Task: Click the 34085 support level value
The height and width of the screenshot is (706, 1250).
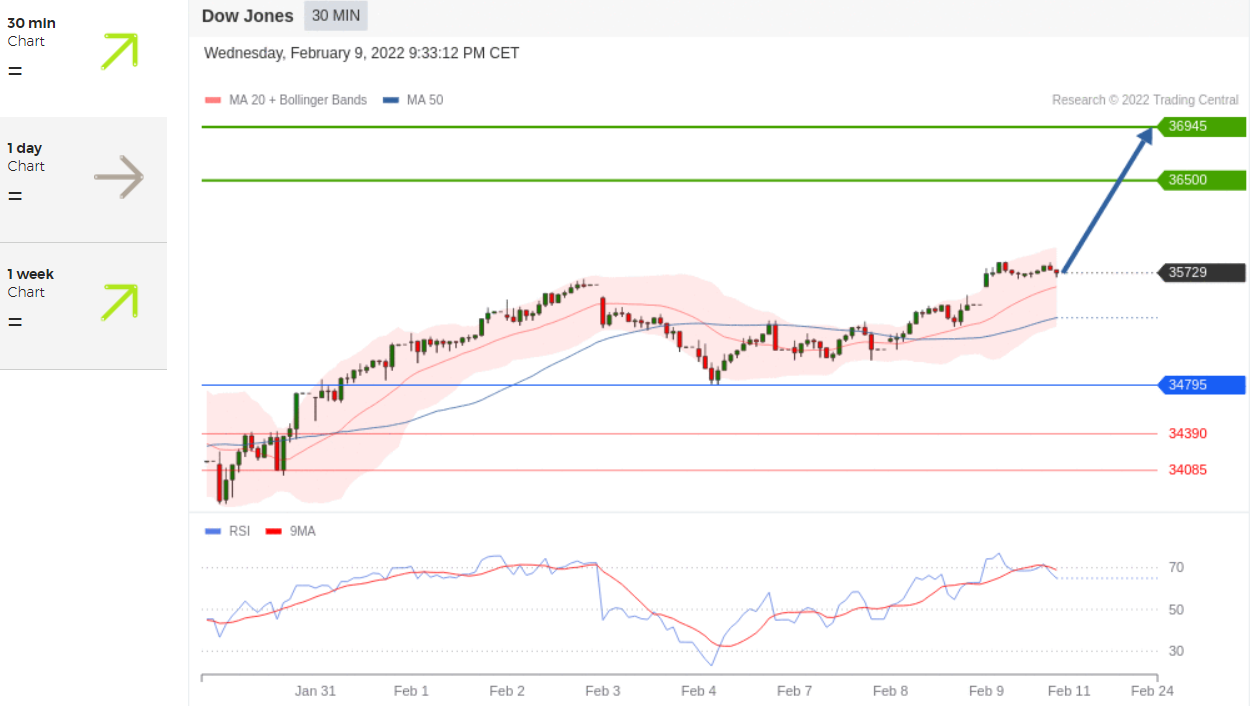Action: pyautogui.click(x=1188, y=469)
